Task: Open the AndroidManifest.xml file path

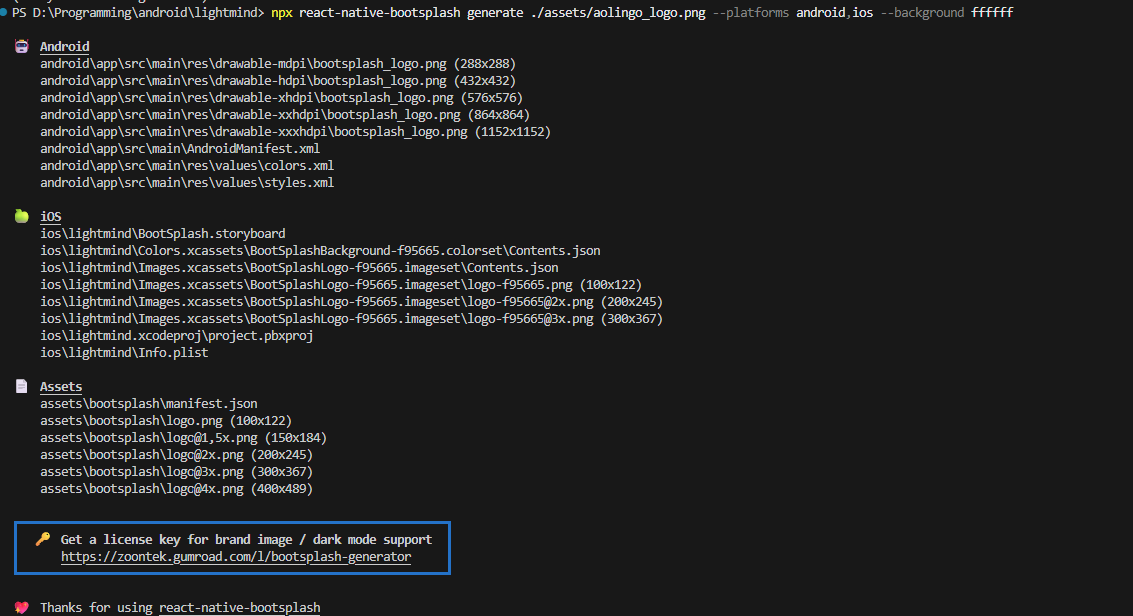Action: coord(180,148)
